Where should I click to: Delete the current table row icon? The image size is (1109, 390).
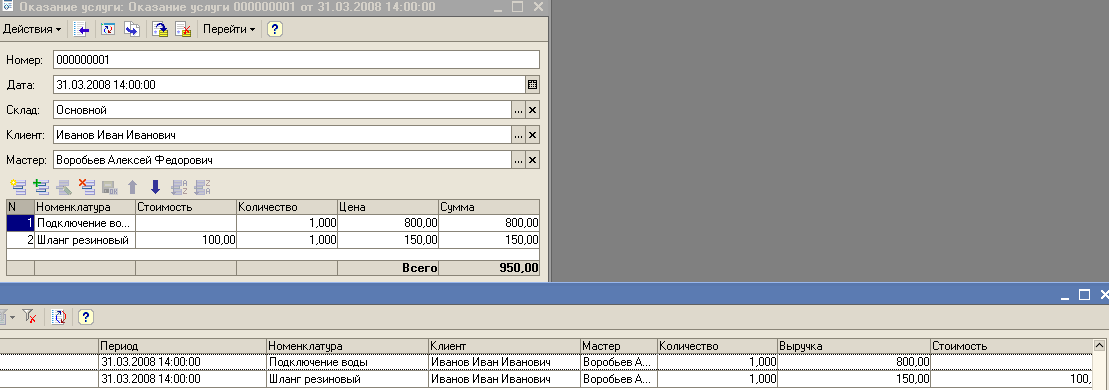tap(86, 187)
